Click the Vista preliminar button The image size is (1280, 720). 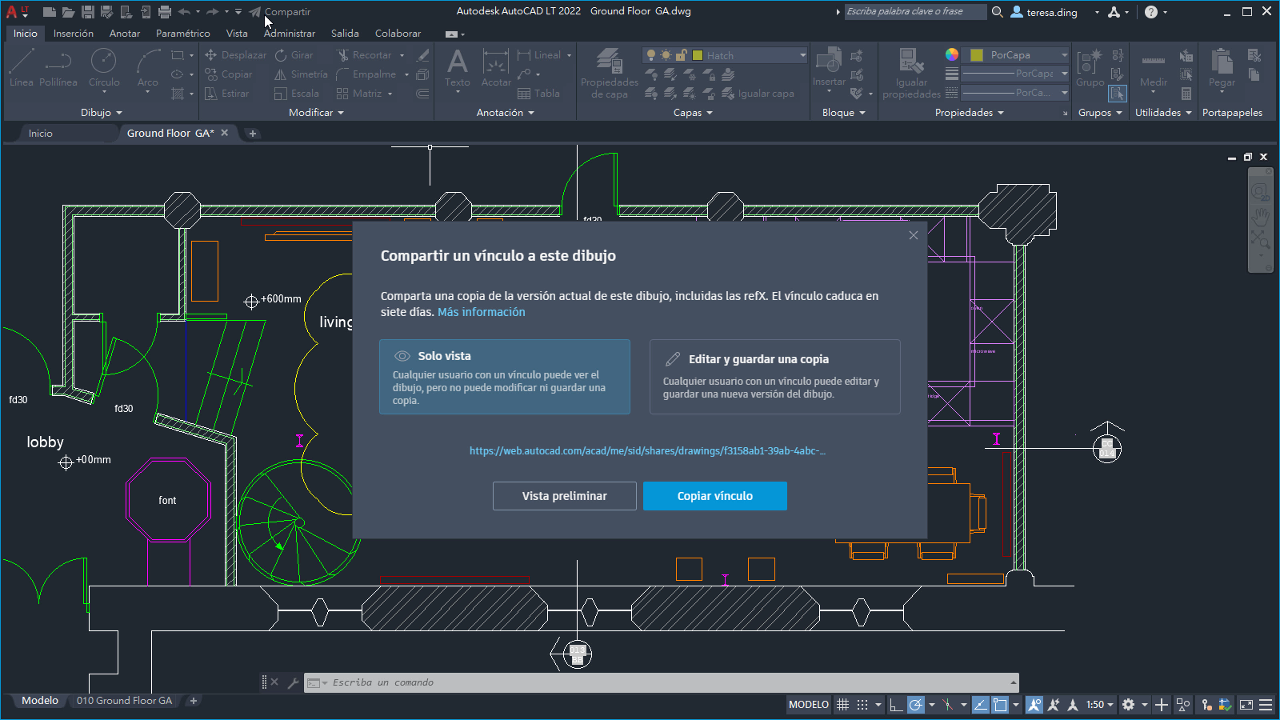(x=564, y=496)
